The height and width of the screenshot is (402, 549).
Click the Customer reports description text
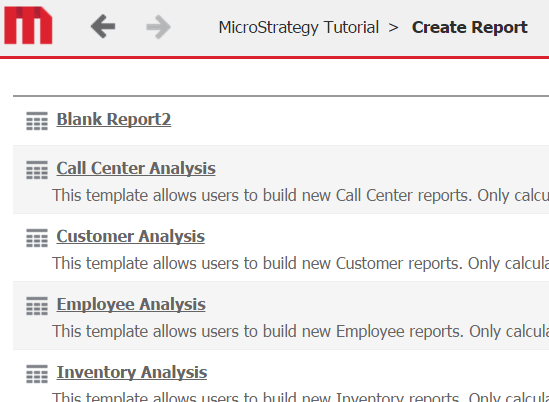coord(300,263)
